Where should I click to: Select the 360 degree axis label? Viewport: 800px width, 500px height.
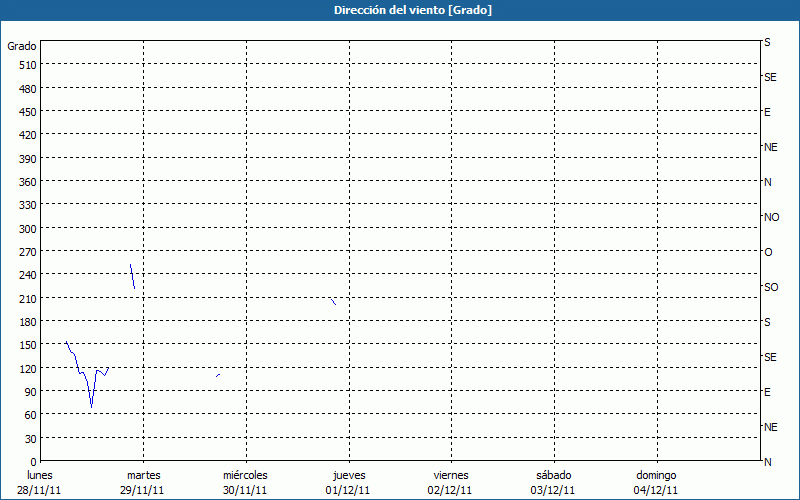coord(28,182)
